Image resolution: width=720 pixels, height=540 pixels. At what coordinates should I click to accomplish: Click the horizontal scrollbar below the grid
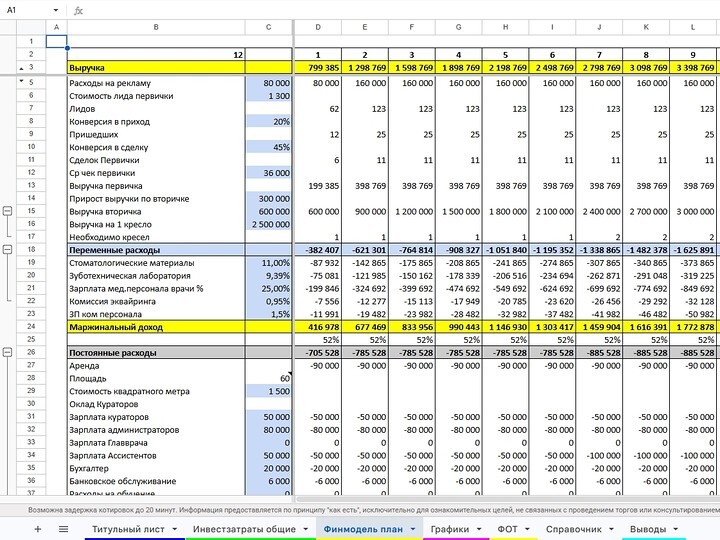click(x=507, y=499)
